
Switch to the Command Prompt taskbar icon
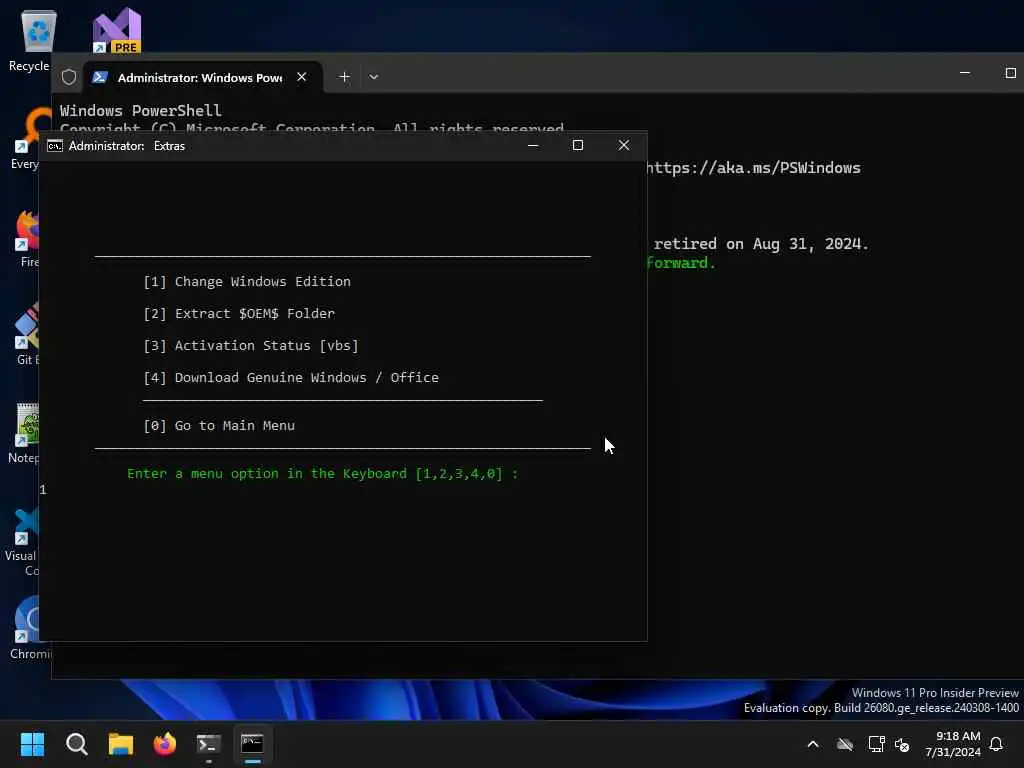tap(253, 744)
